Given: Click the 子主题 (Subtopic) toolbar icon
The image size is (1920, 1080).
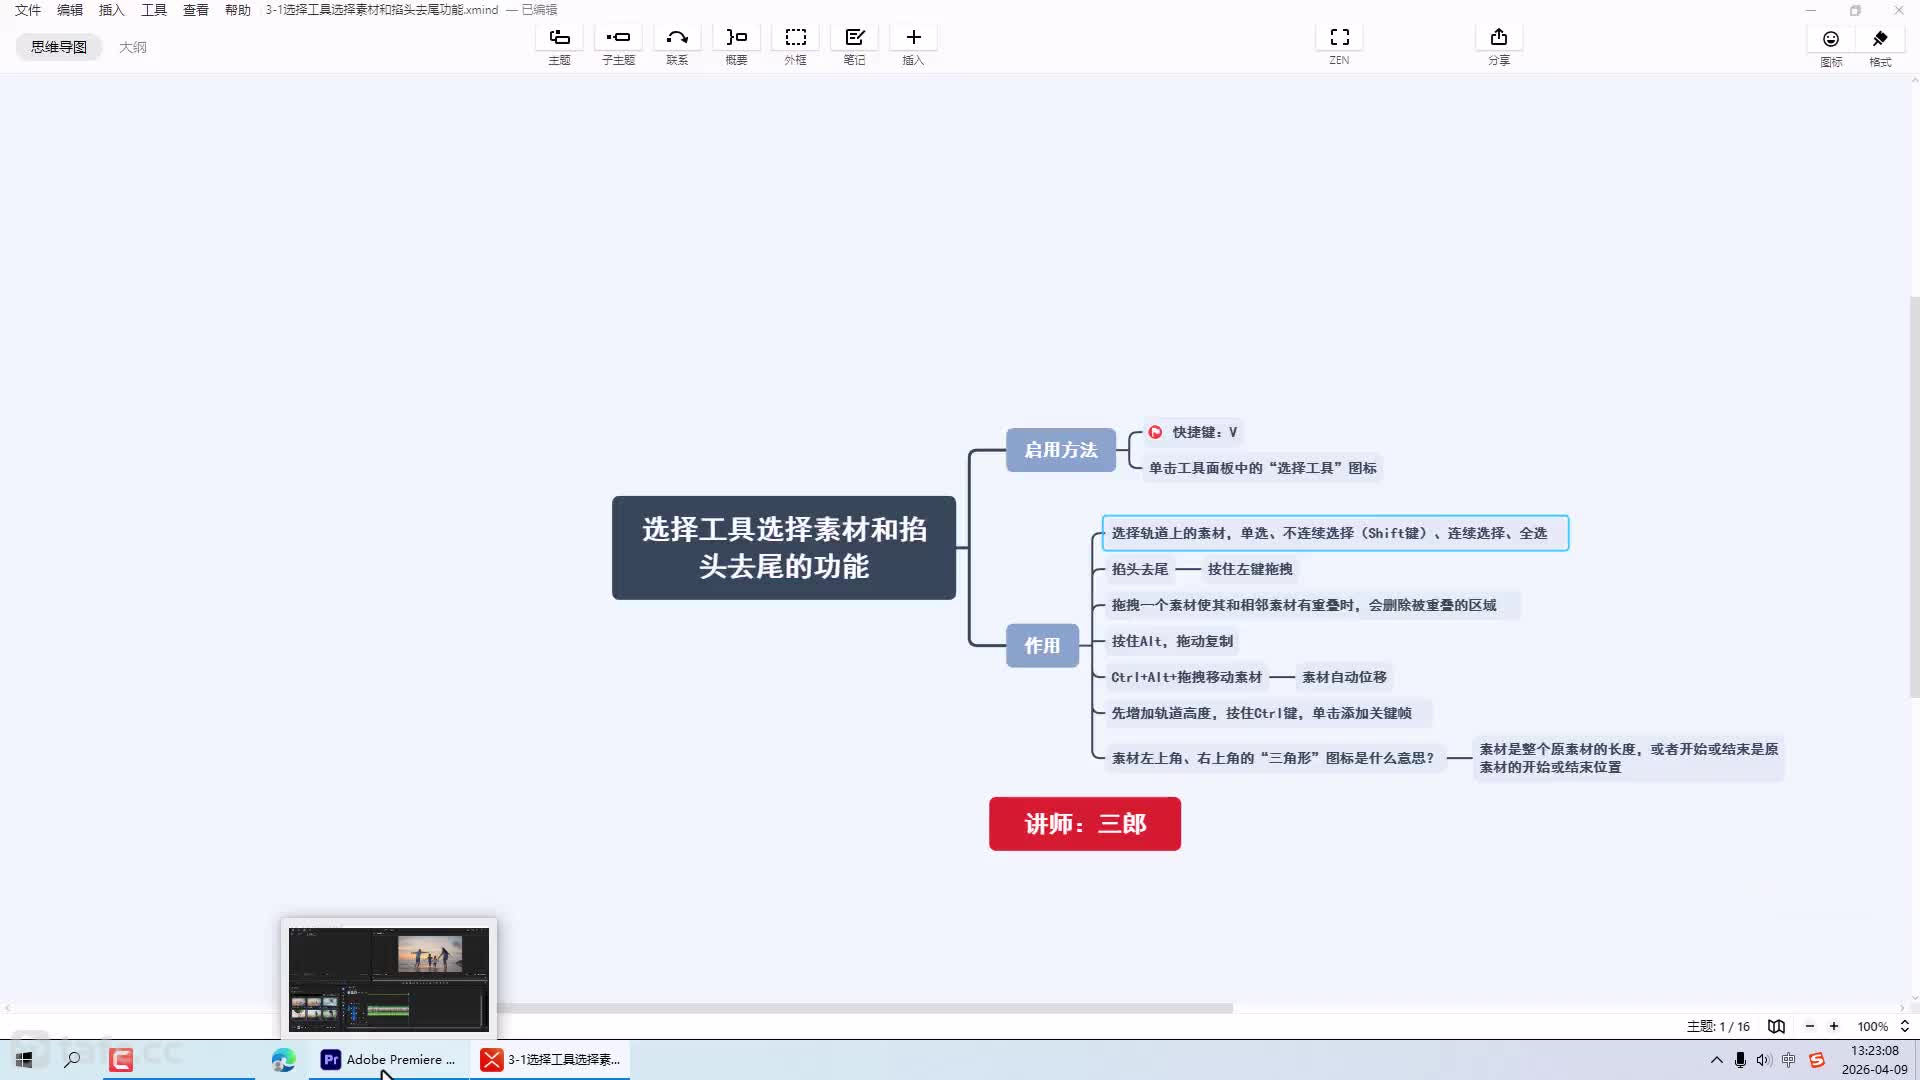Looking at the screenshot, I should (618, 38).
